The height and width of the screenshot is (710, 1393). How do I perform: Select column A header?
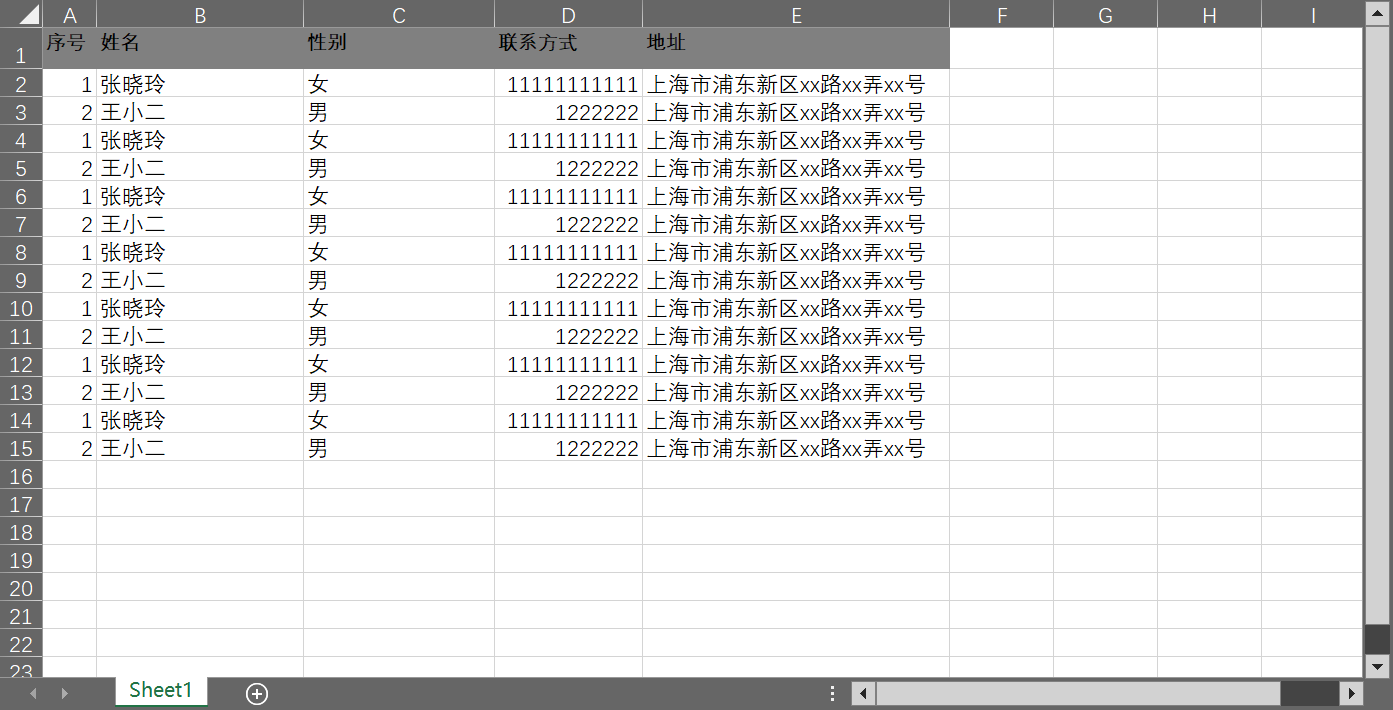click(x=70, y=14)
